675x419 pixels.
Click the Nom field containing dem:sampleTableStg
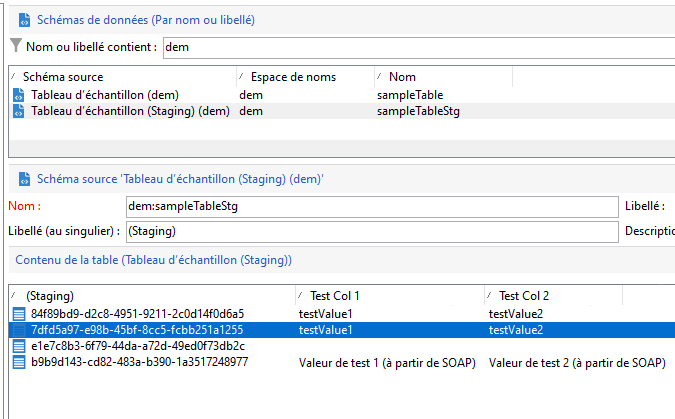(x=372, y=207)
